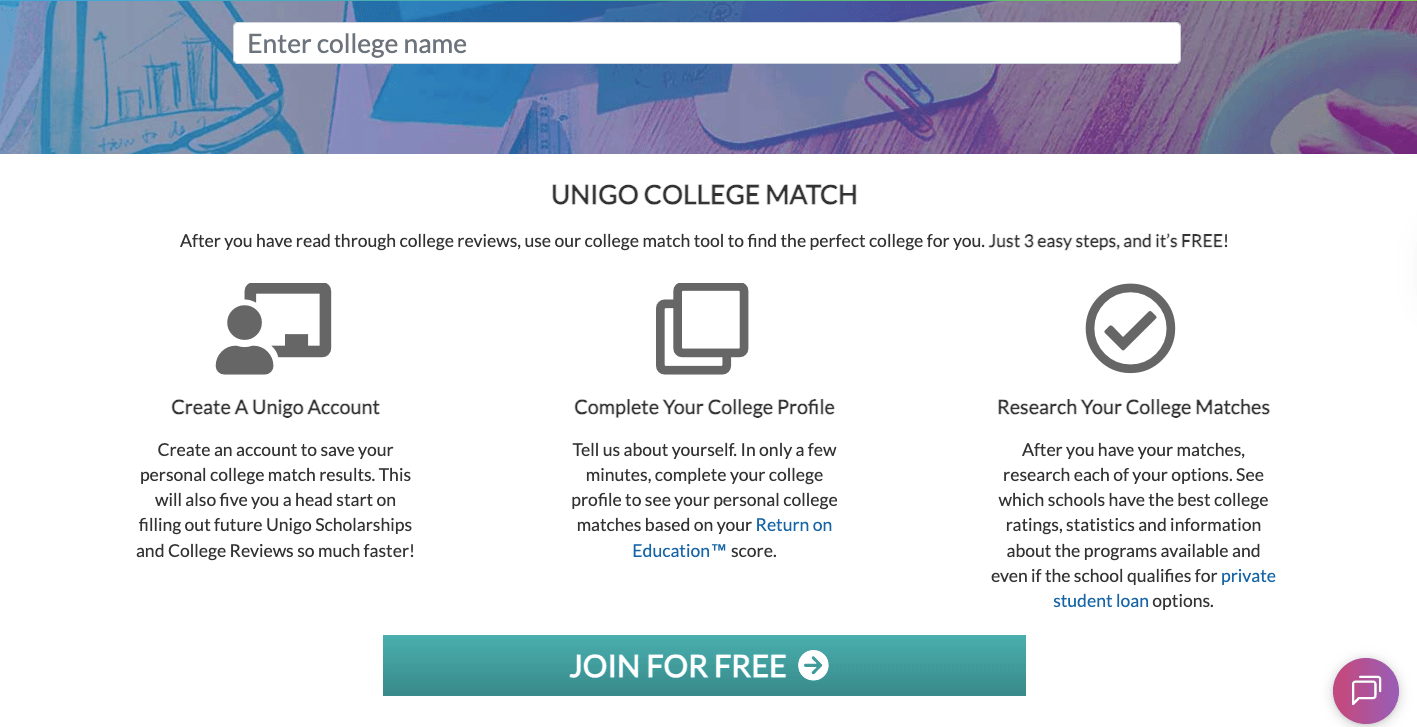
Task: Click the intro sentence about 3 easy steps
Action: pos(704,241)
